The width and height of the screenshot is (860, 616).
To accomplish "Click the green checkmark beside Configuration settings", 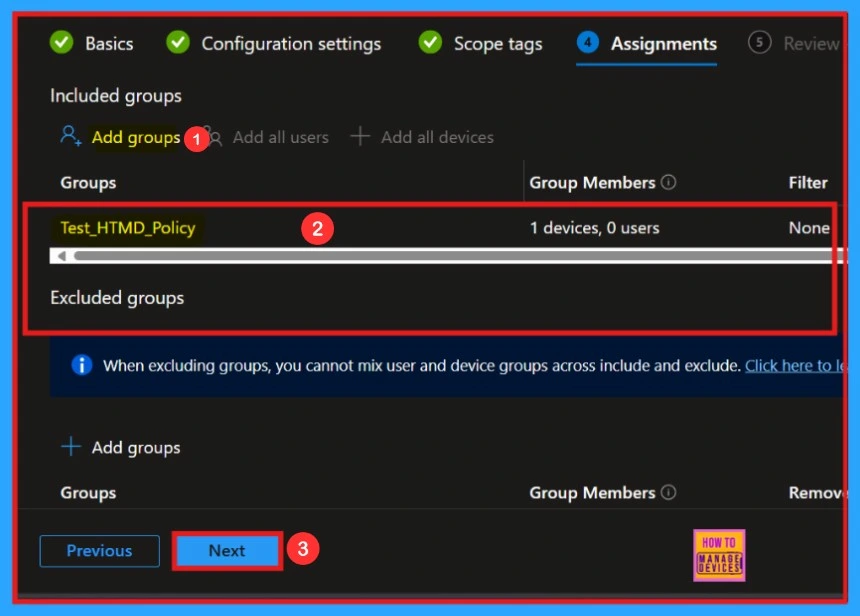I will pos(178,42).
